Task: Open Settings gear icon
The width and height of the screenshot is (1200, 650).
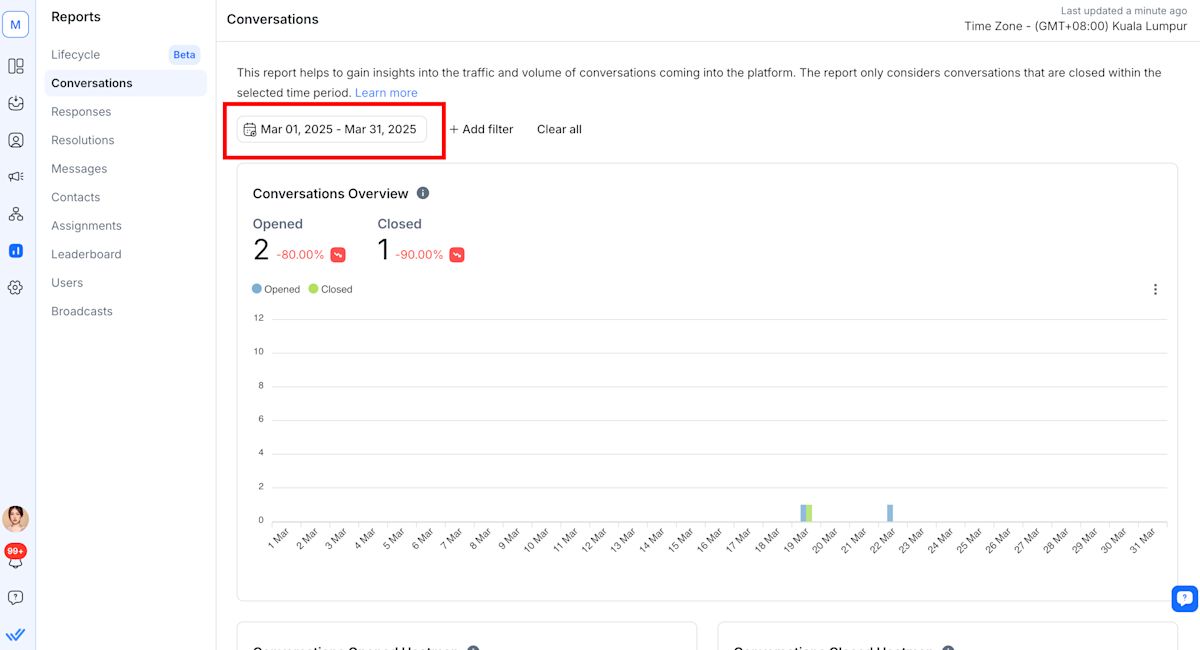Action: (x=16, y=288)
